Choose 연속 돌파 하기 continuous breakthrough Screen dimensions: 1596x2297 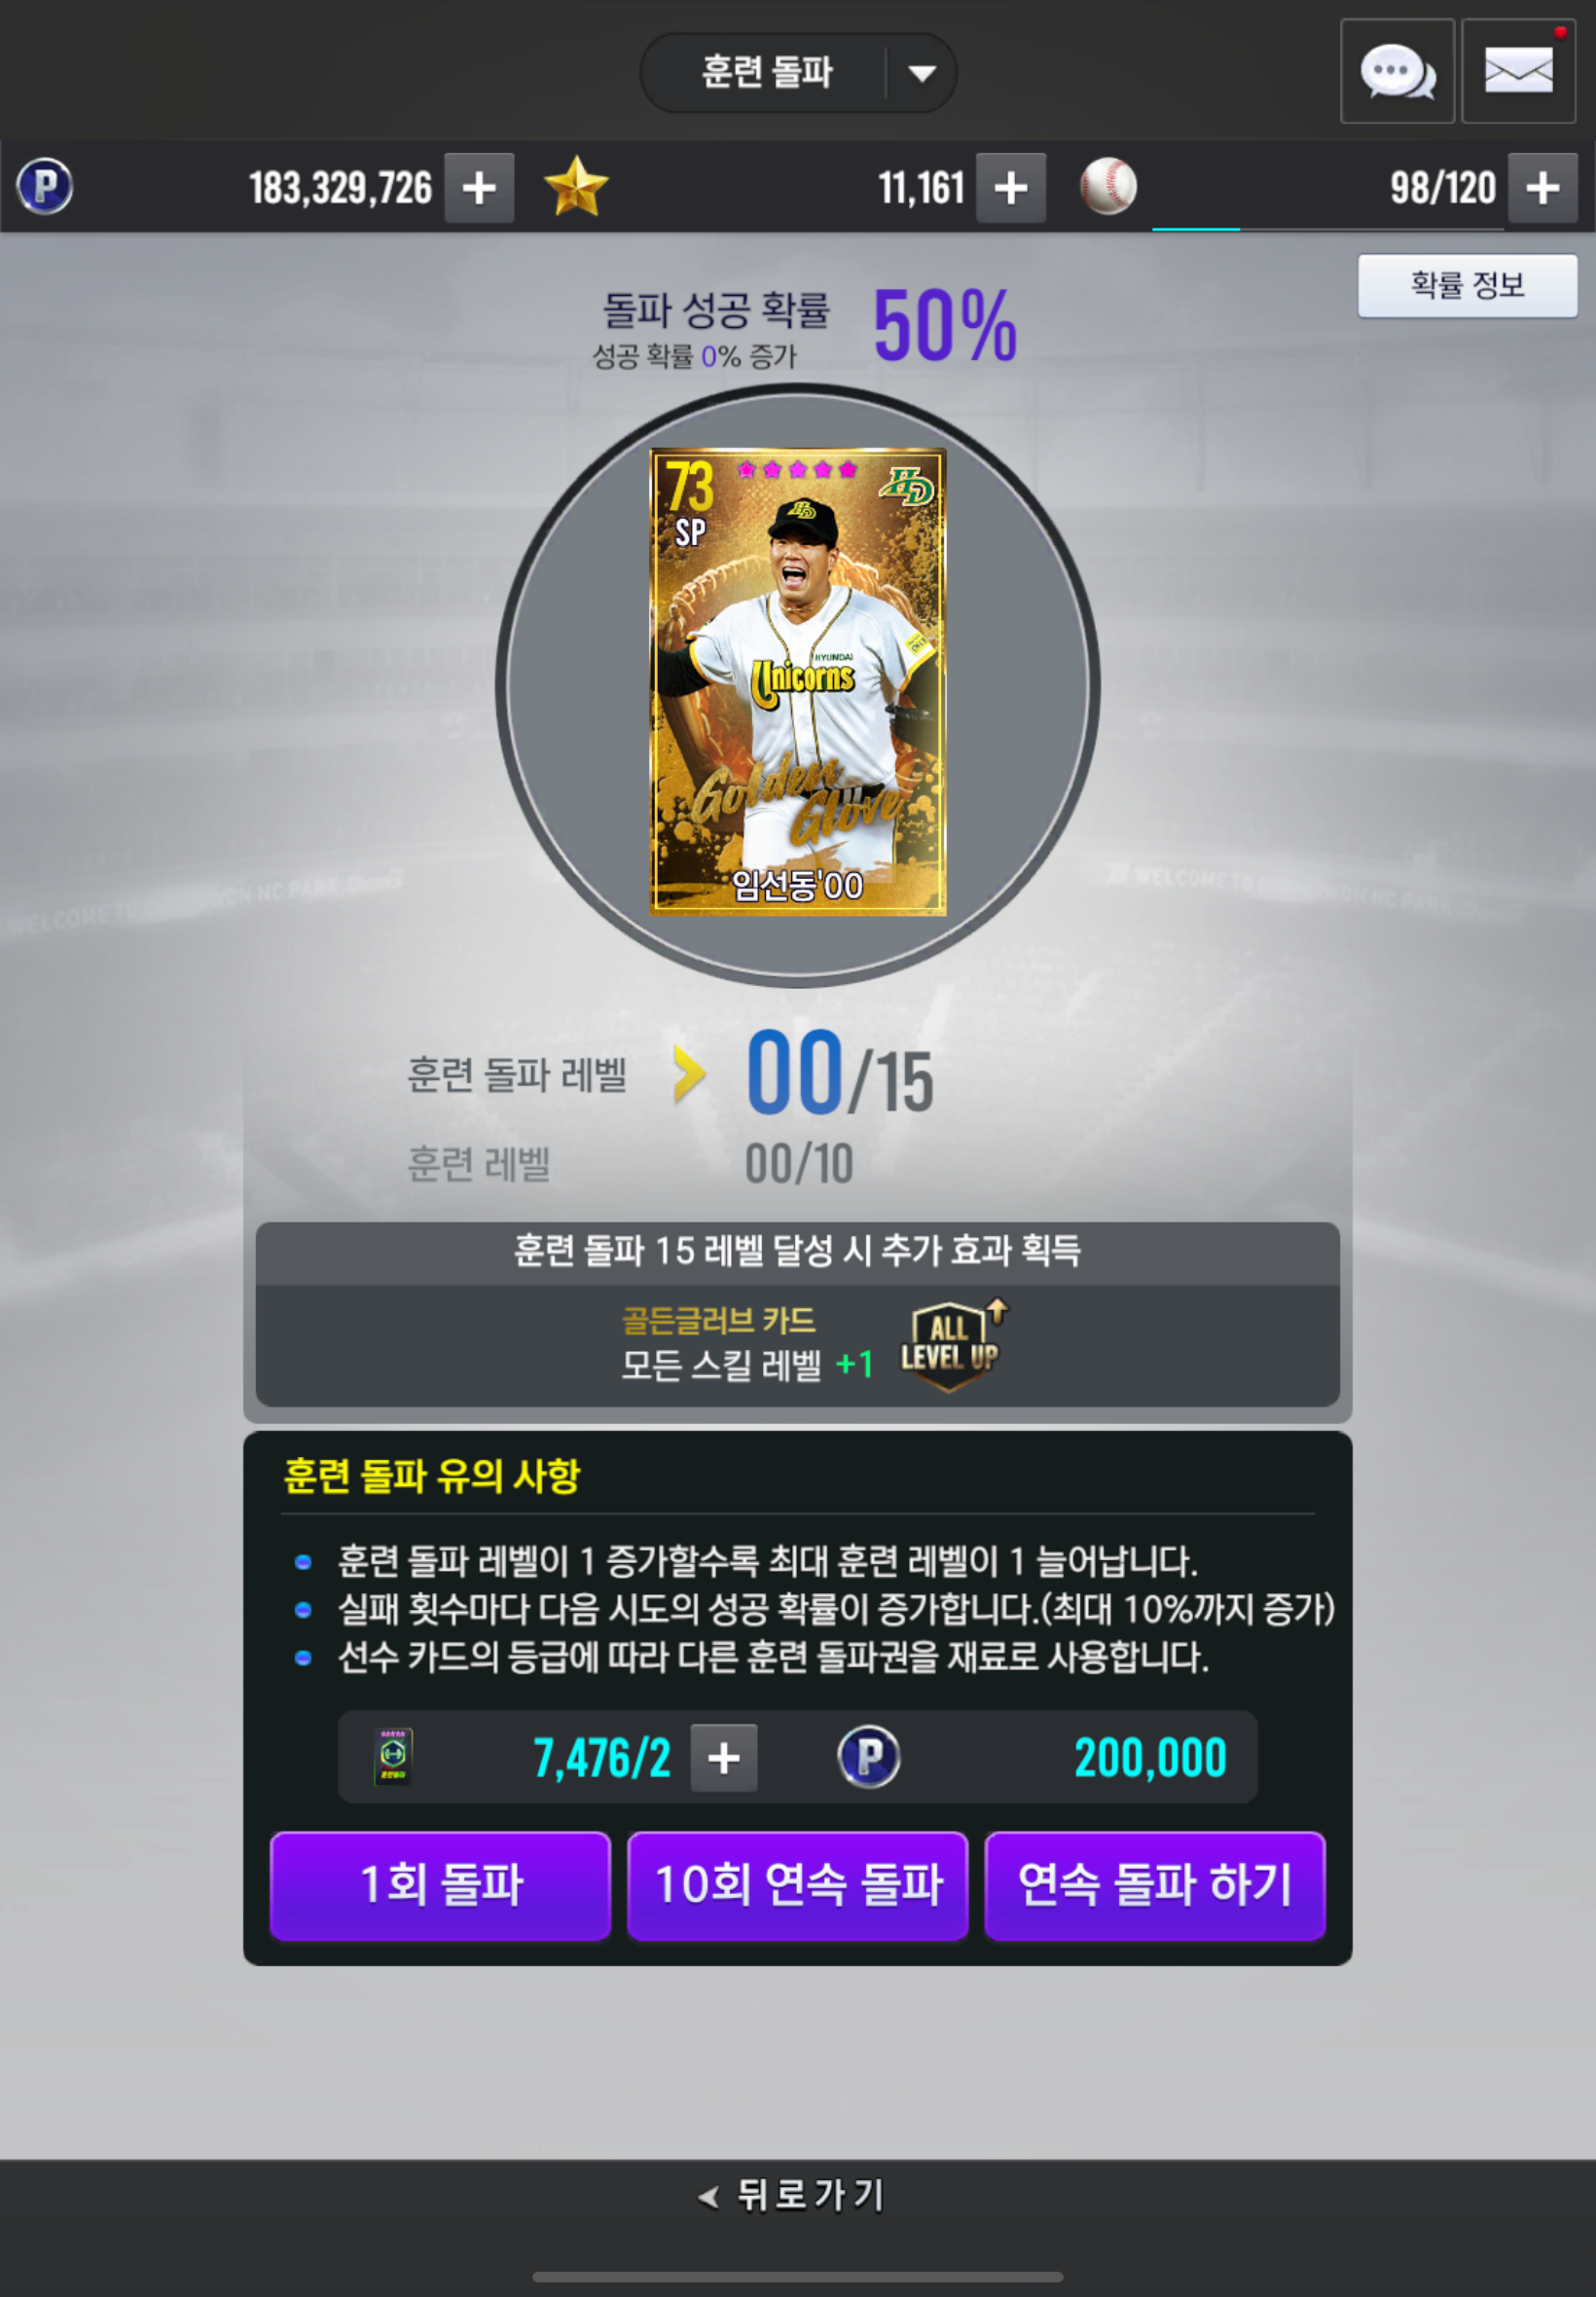(x=1155, y=1886)
